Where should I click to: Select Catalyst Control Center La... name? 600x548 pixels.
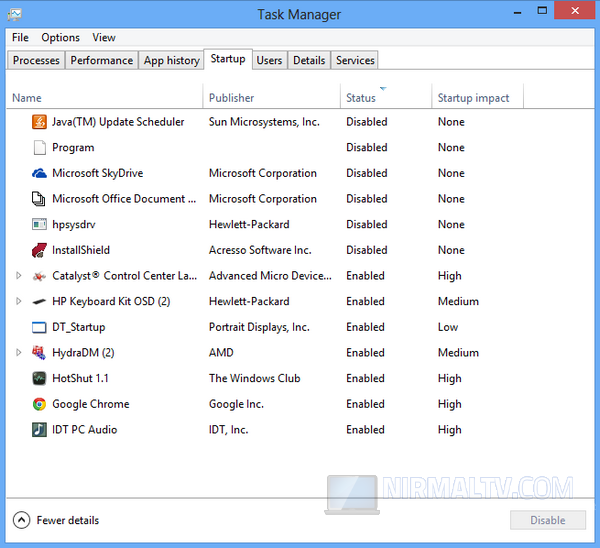(x=125, y=276)
